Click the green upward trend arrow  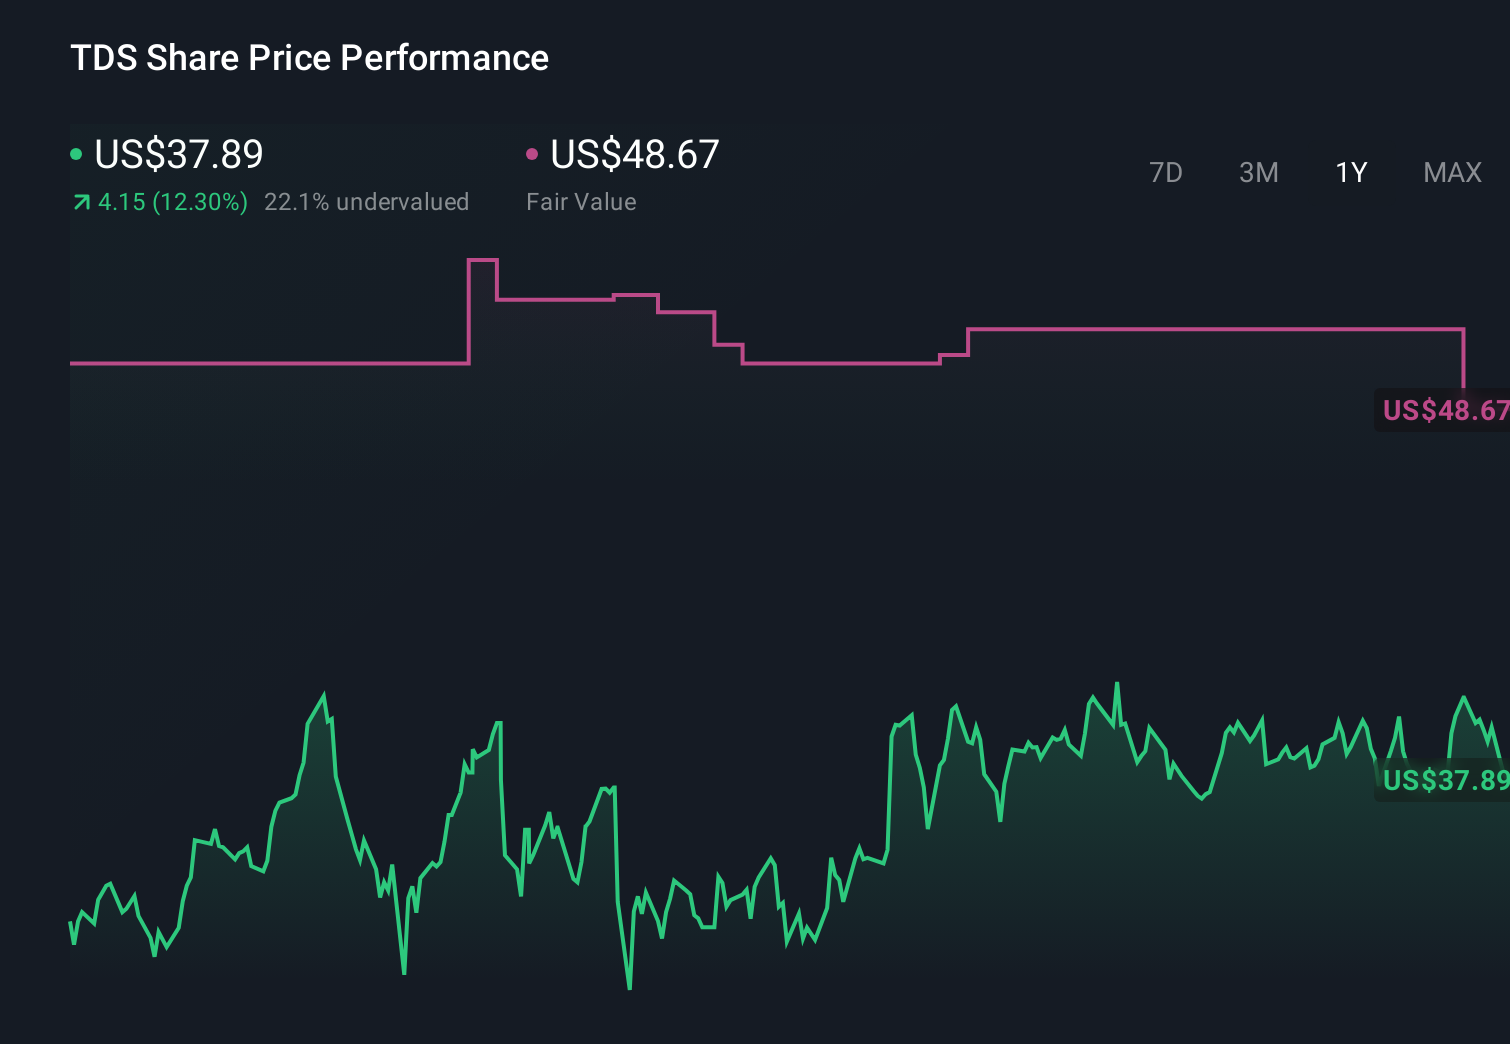click(80, 201)
